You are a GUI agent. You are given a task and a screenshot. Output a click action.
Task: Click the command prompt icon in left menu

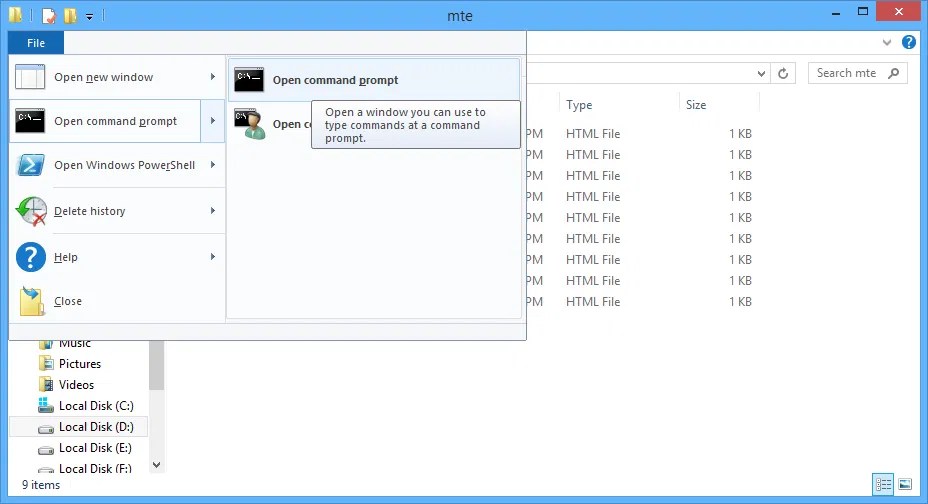click(x=30, y=121)
